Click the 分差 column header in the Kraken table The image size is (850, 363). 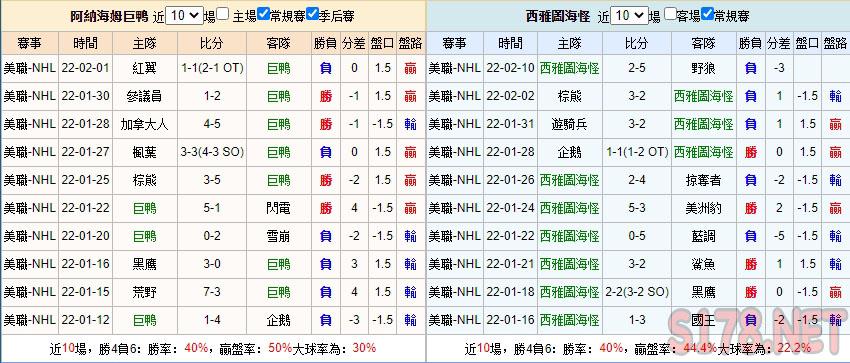coord(779,43)
